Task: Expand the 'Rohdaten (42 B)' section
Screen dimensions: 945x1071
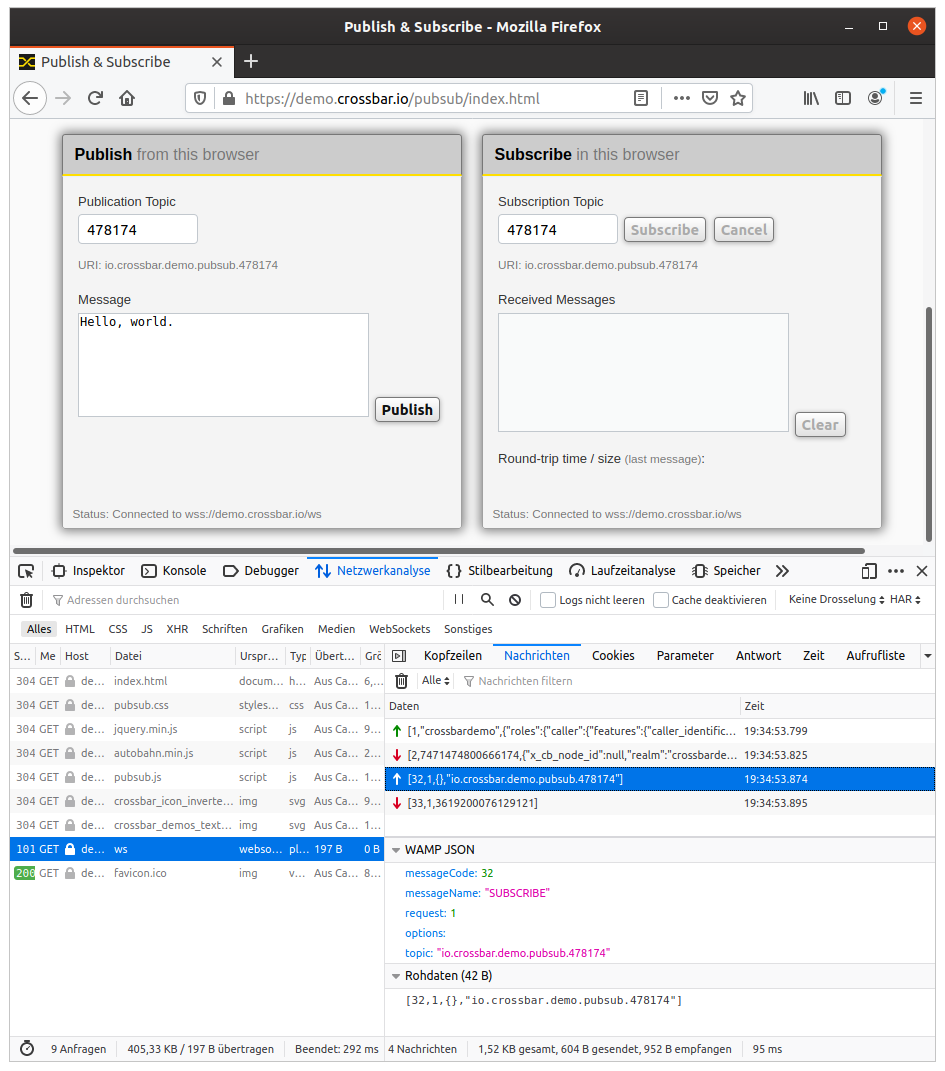Action: 395,975
